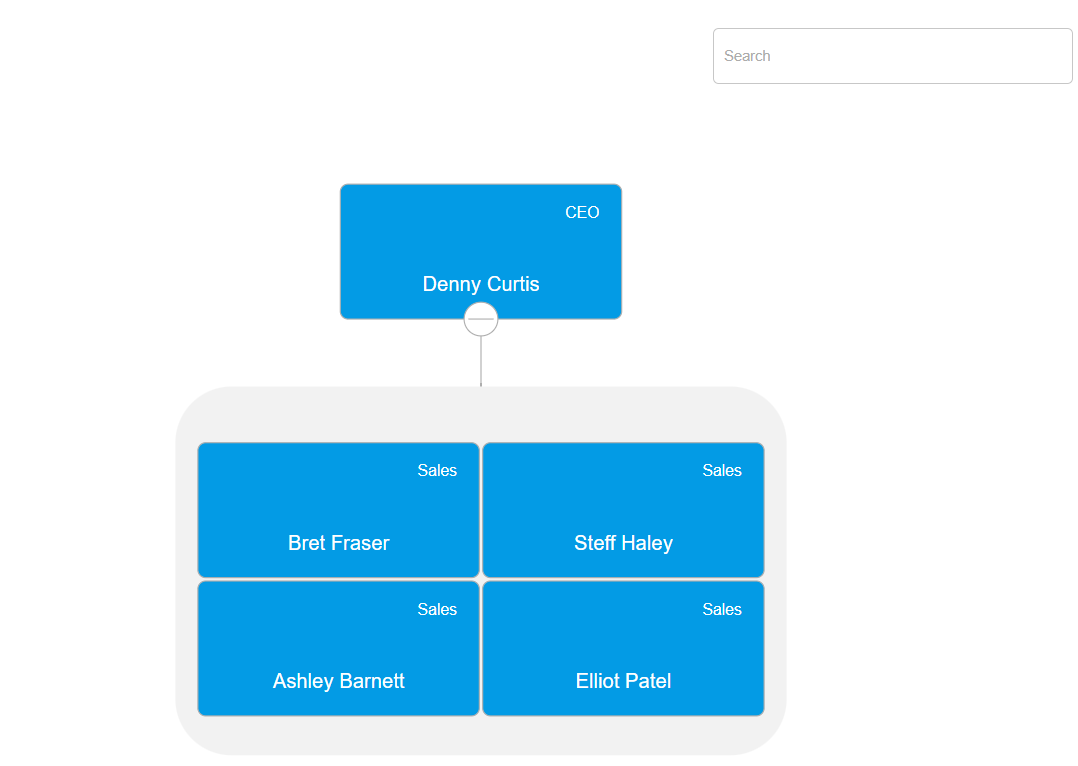
Task: Click the Bret Fraser name text
Action: point(338,542)
